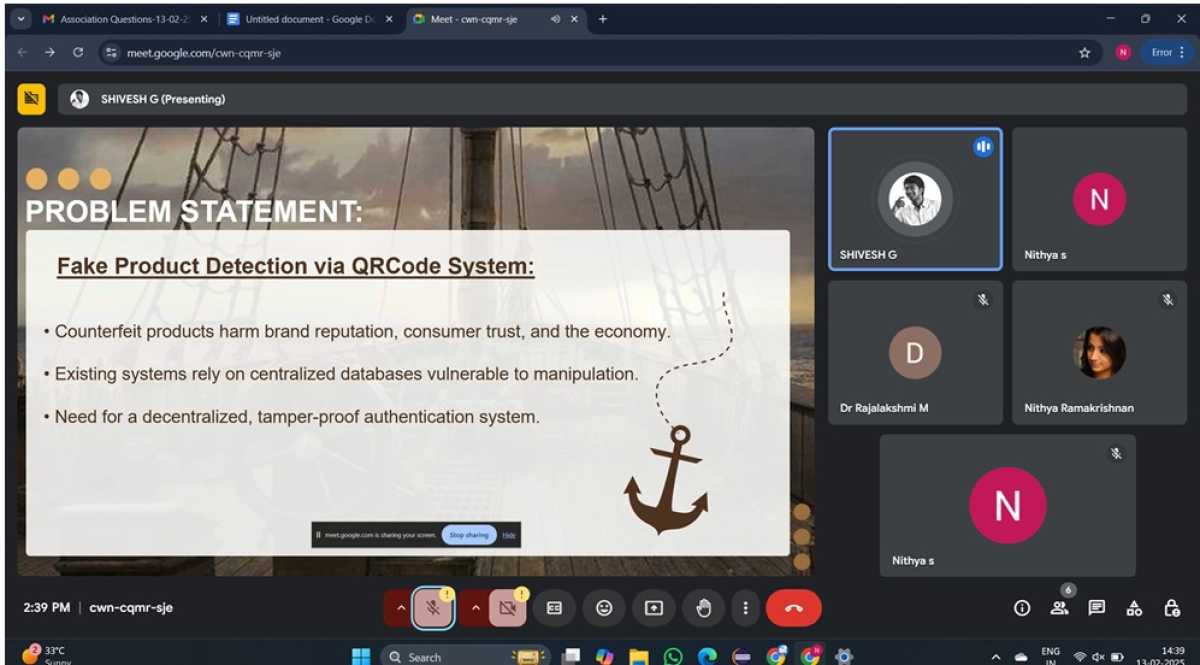Go back in browser
1200x665 pixels.
pos(22,52)
